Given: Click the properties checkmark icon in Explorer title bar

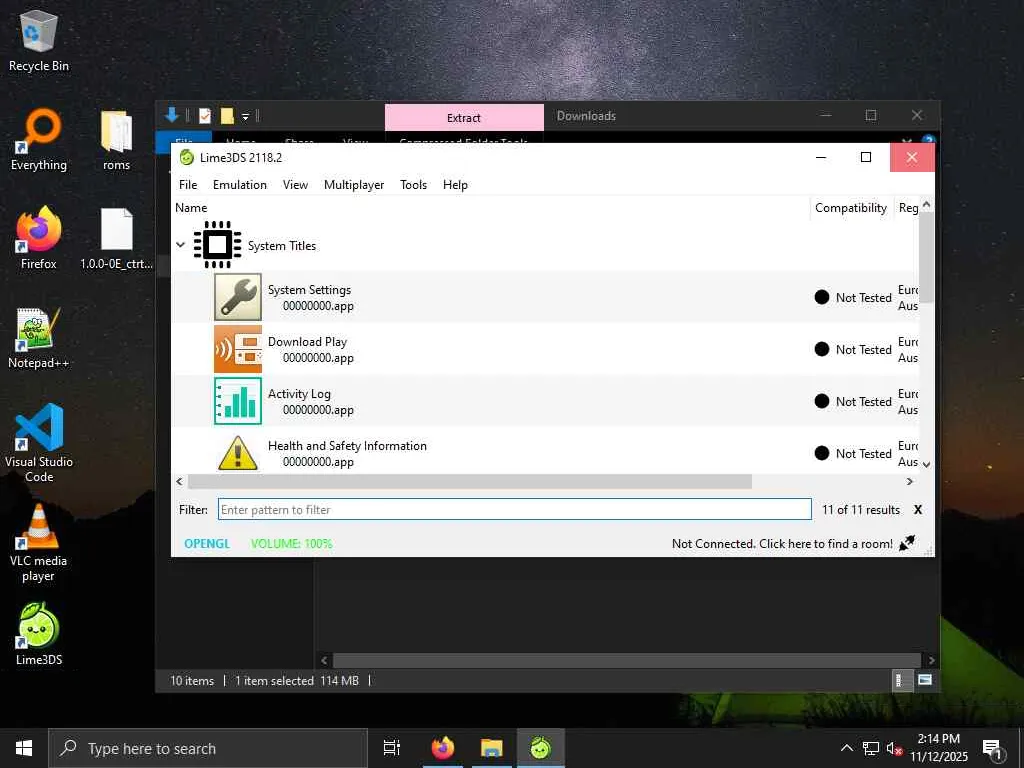Looking at the screenshot, I should point(205,116).
